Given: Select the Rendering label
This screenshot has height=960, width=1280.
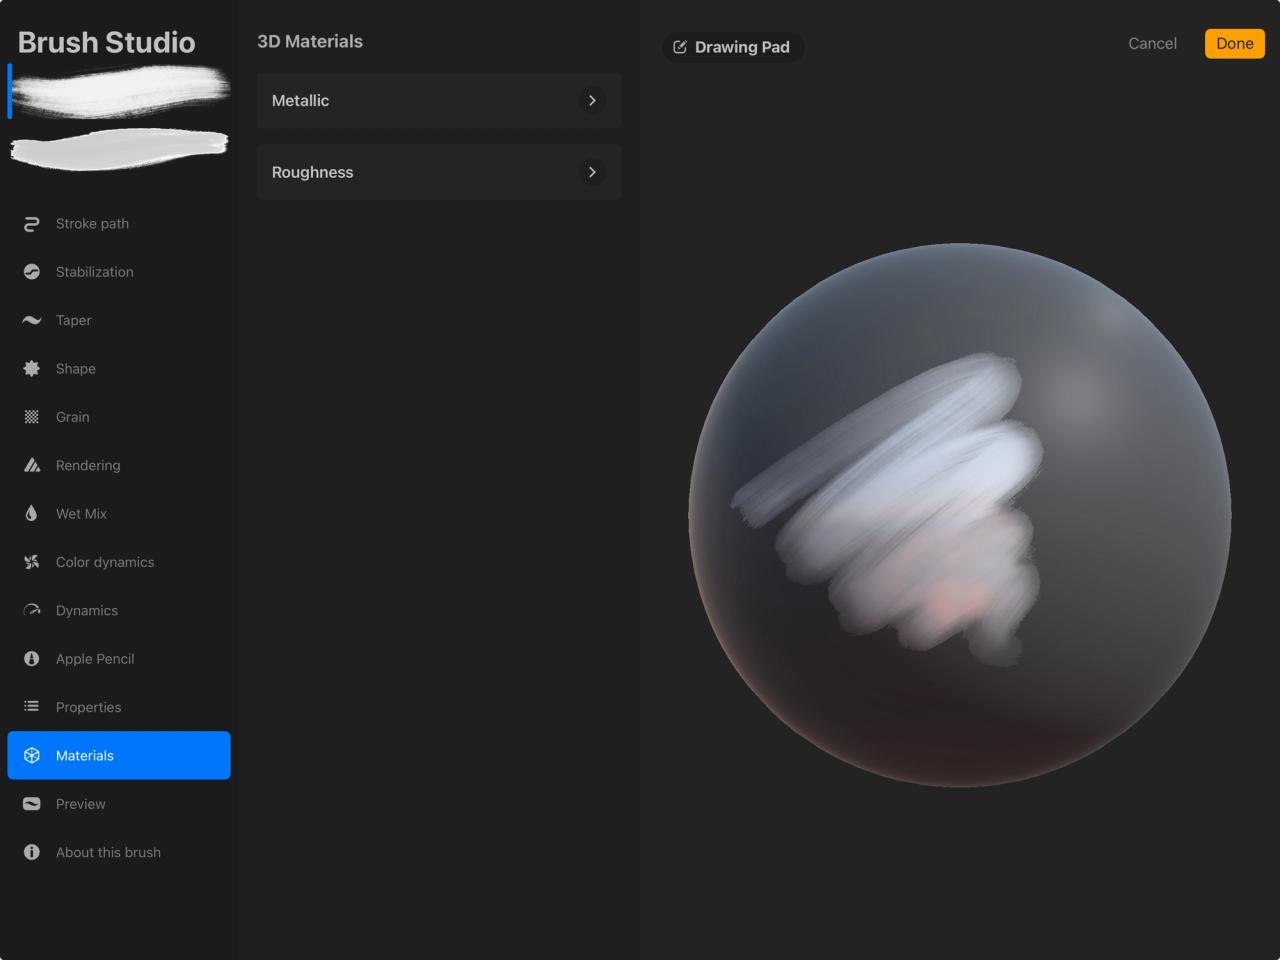Looking at the screenshot, I should (x=88, y=465).
